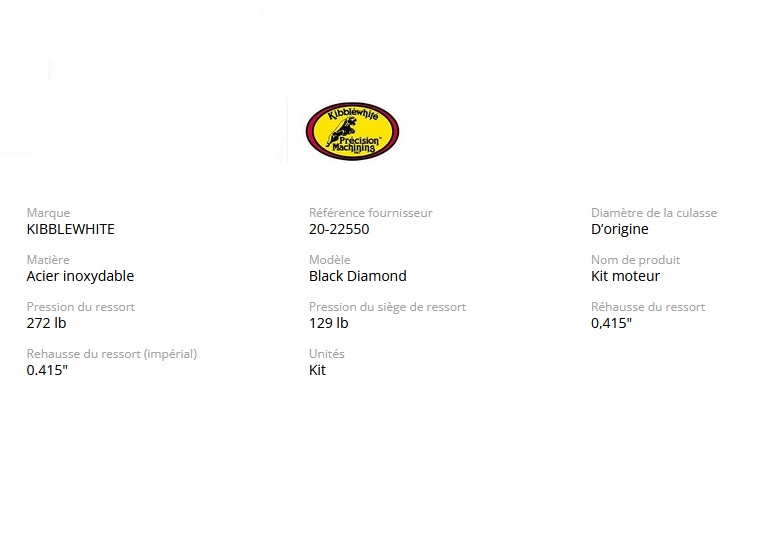This screenshot has width=758, height=547.
Task: Select the Black Diamond model value
Action: pos(358,276)
